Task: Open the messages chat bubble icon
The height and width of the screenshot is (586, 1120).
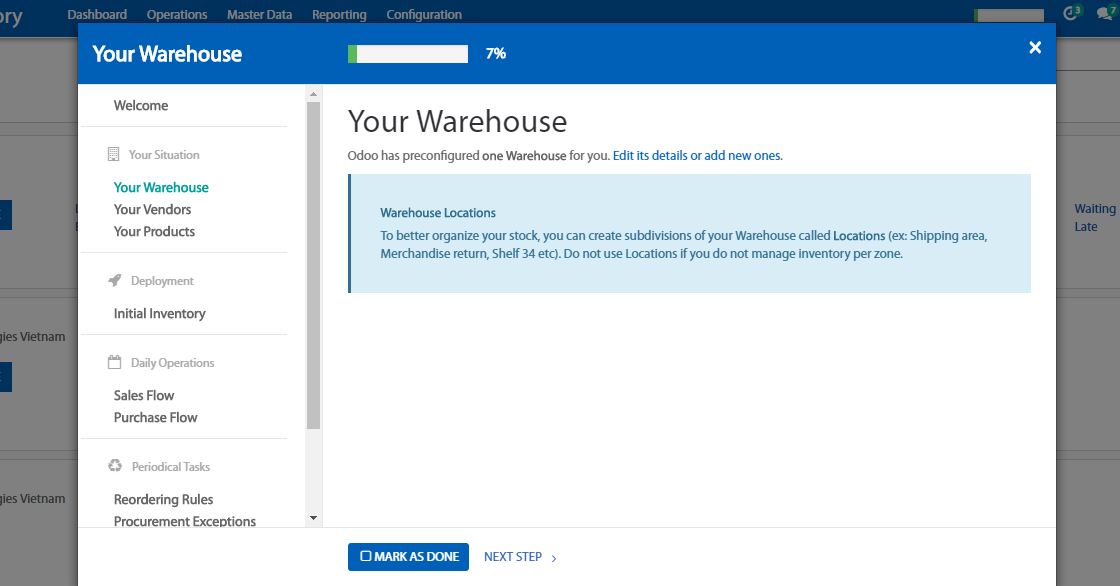Action: (1104, 13)
